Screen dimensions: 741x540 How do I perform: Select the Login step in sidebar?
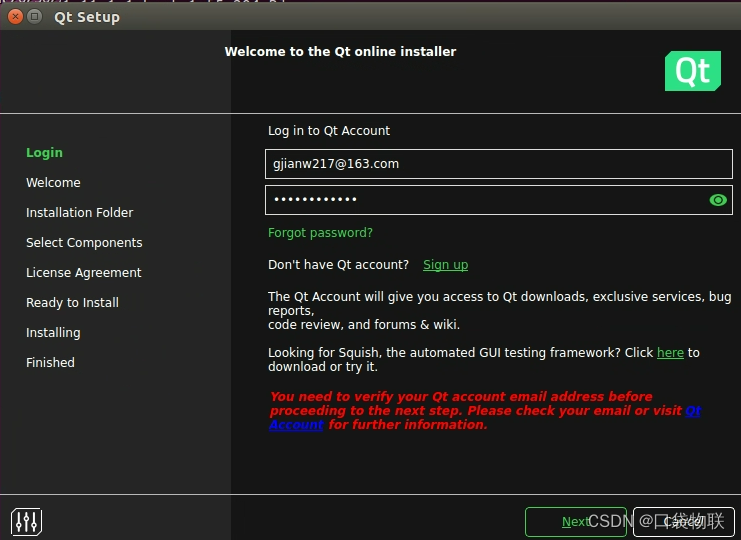[x=44, y=153]
